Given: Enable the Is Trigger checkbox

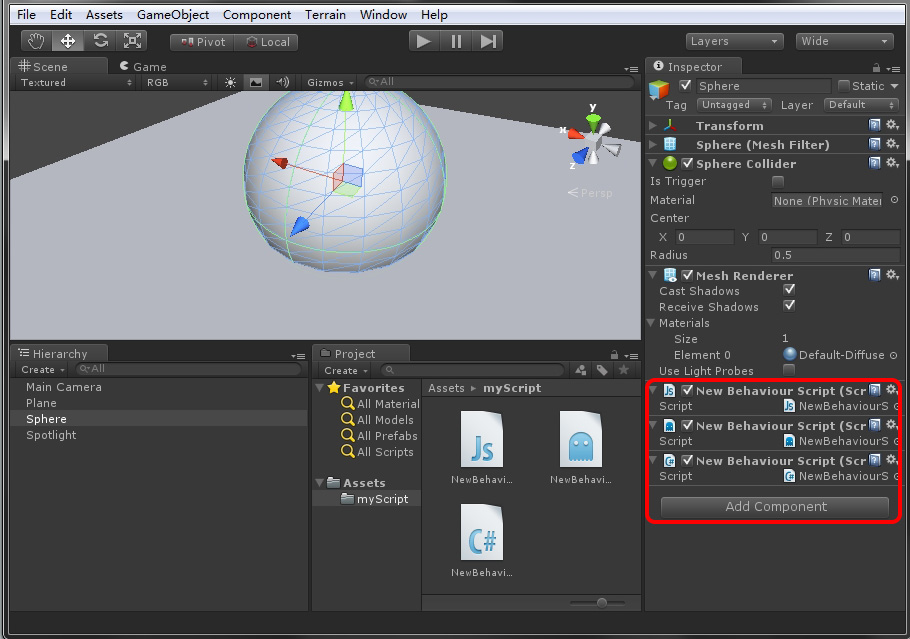Looking at the screenshot, I should [778, 182].
